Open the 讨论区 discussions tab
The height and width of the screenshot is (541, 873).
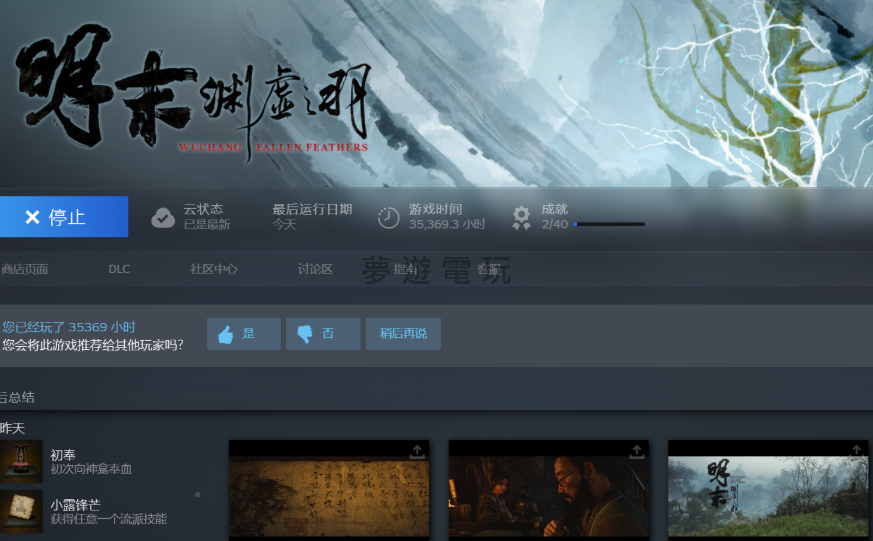tap(315, 269)
